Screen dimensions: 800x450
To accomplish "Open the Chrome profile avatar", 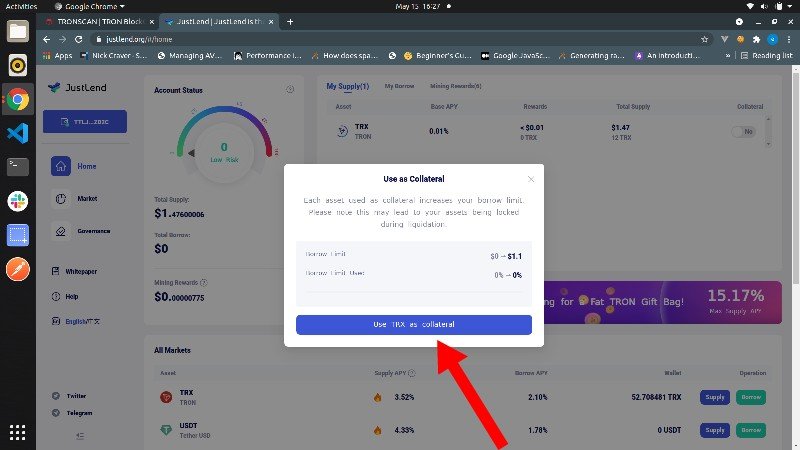I will tap(773, 39).
